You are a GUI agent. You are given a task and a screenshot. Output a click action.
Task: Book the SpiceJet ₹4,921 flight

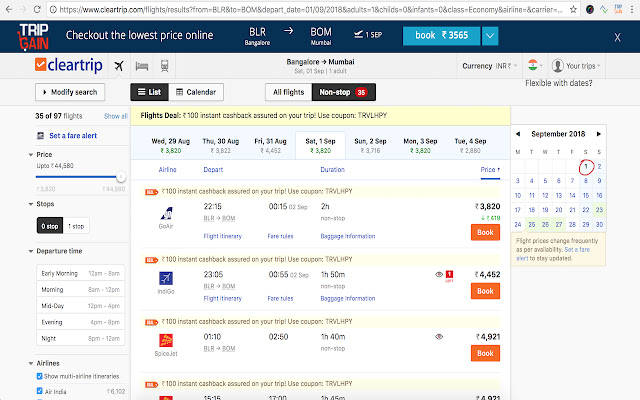pos(485,353)
